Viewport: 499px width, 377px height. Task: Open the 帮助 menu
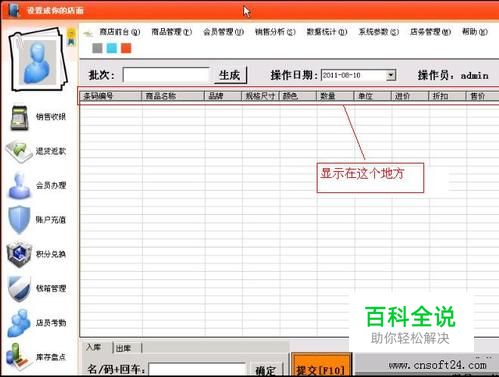[475, 32]
